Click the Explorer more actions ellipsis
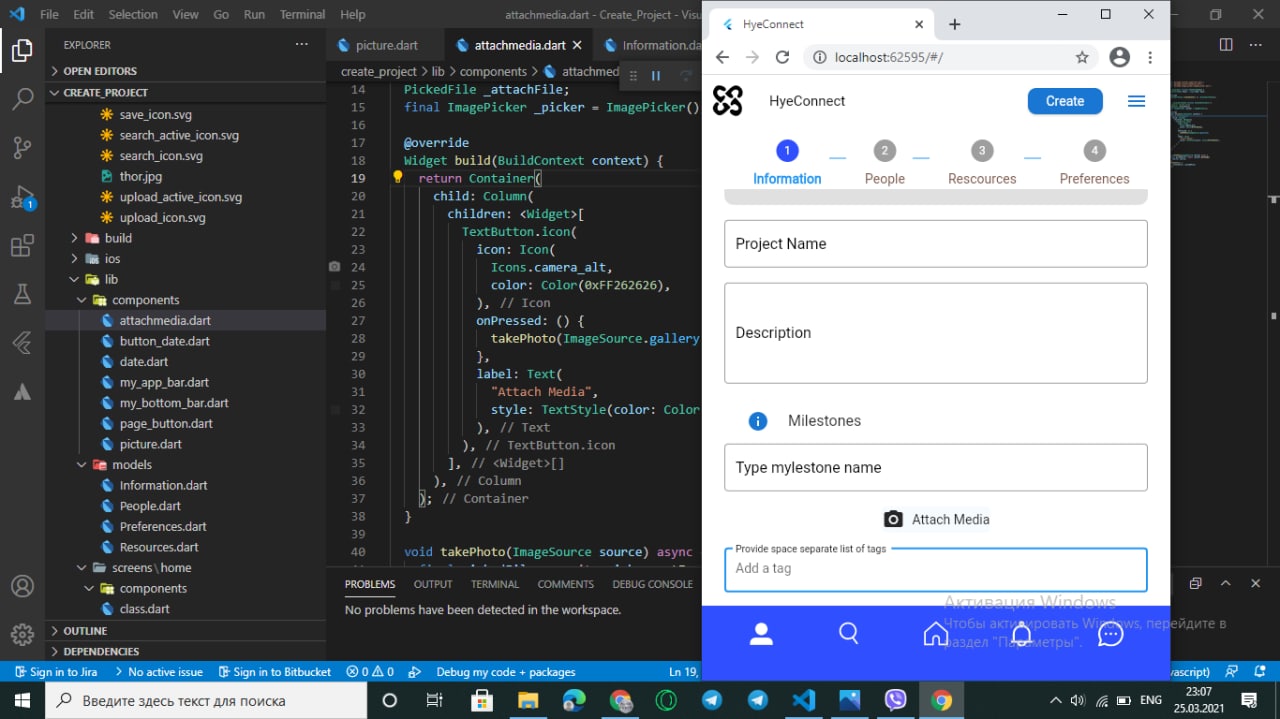Image resolution: width=1280 pixels, height=719 pixels. [302, 45]
